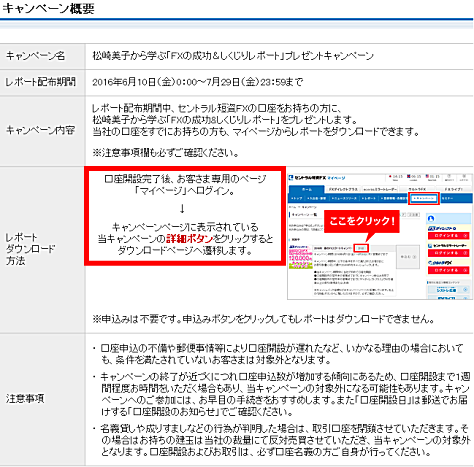474x467 pixels.
Task: Click the 注意事項 row label
Action: pyautogui.click(x=25, y=398)
